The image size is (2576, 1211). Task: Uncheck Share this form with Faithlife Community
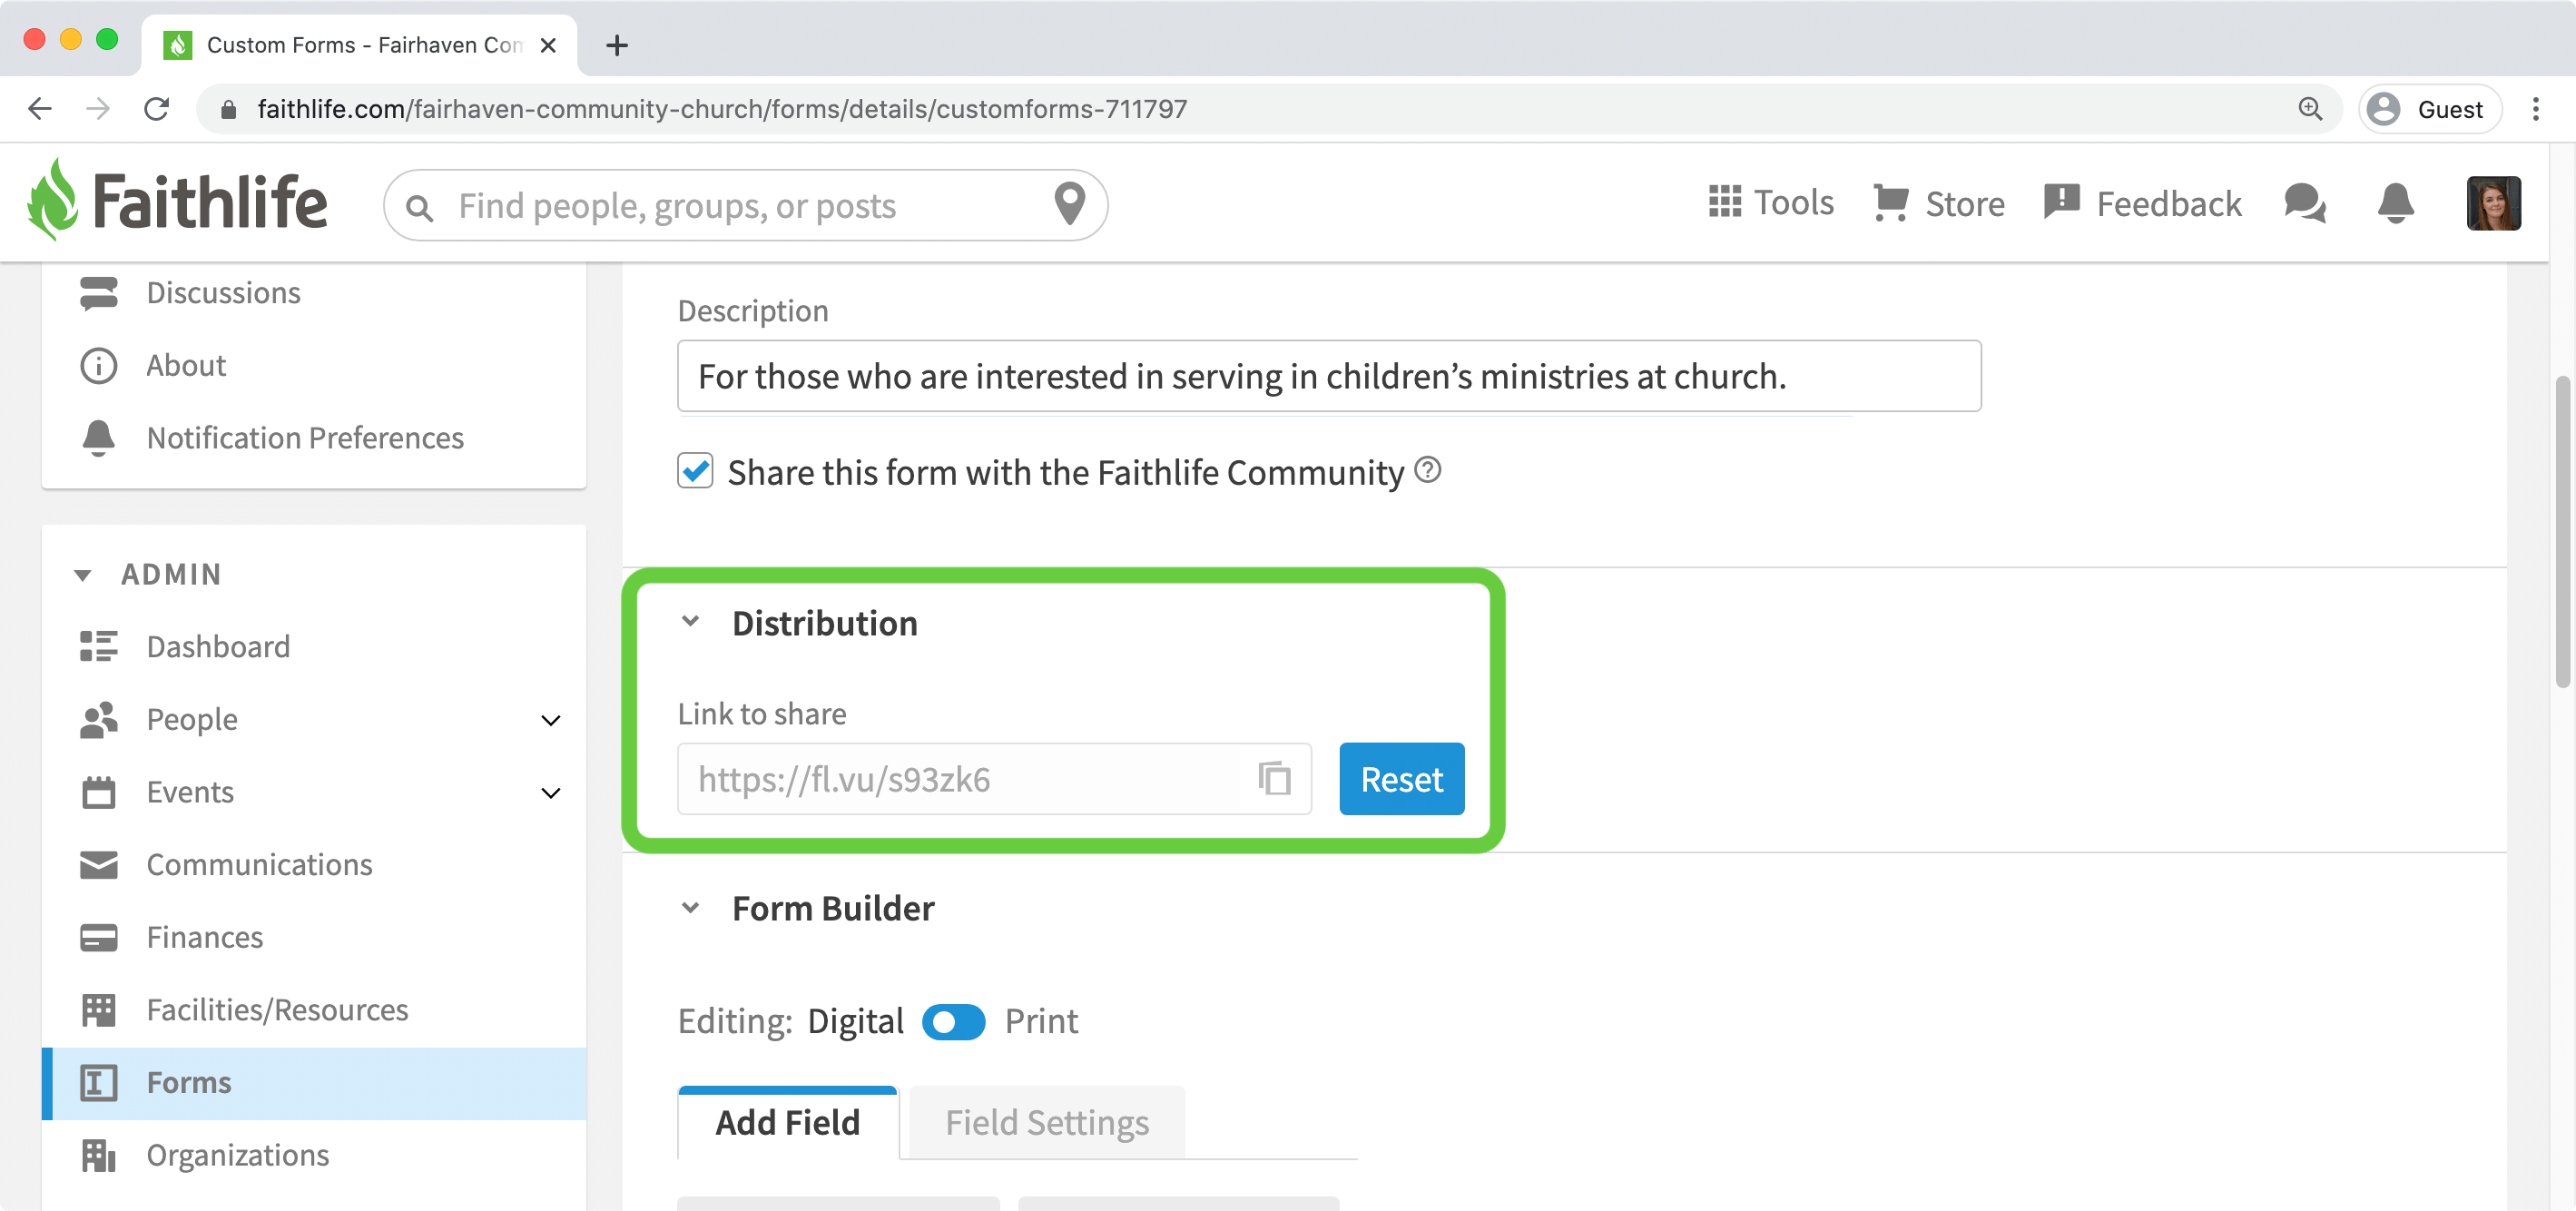point(695,470)
